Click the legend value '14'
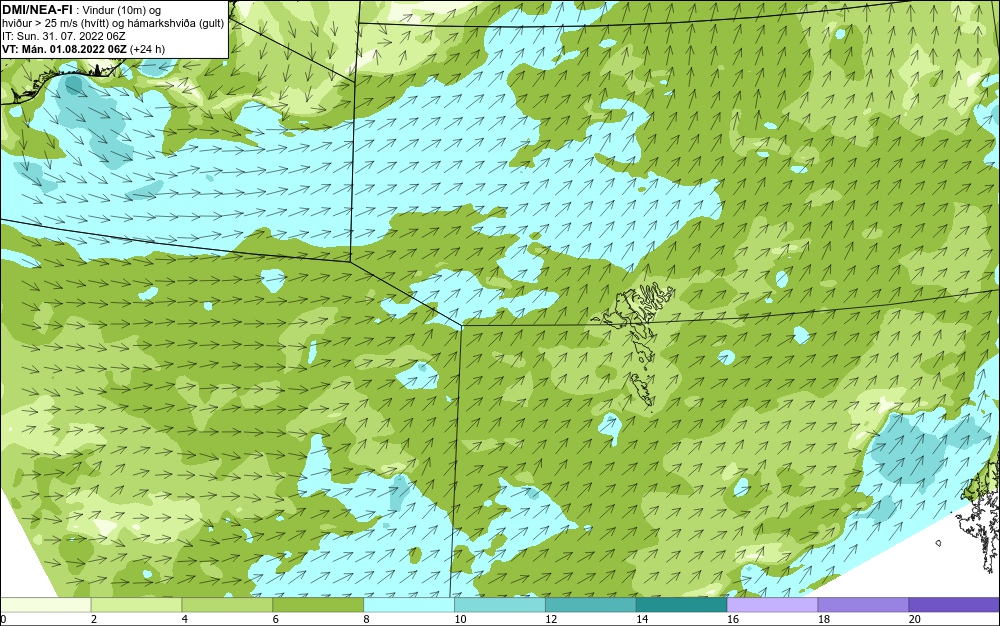Screen dimensions: 1000x626 coord(642,619)
